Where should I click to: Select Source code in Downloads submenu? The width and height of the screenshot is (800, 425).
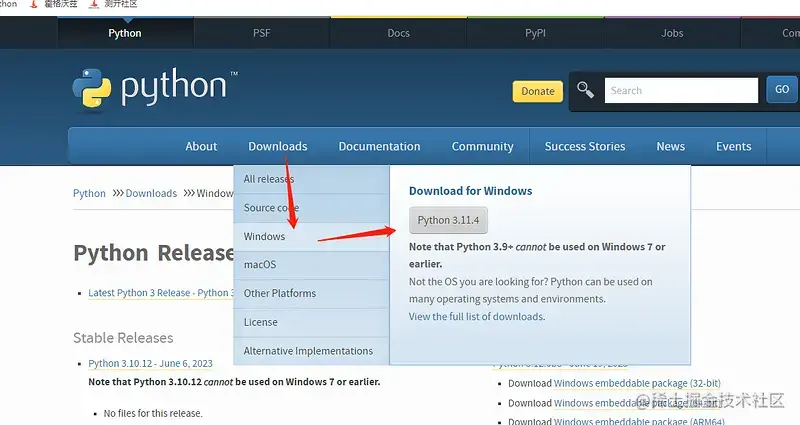(x=311, y=208)
